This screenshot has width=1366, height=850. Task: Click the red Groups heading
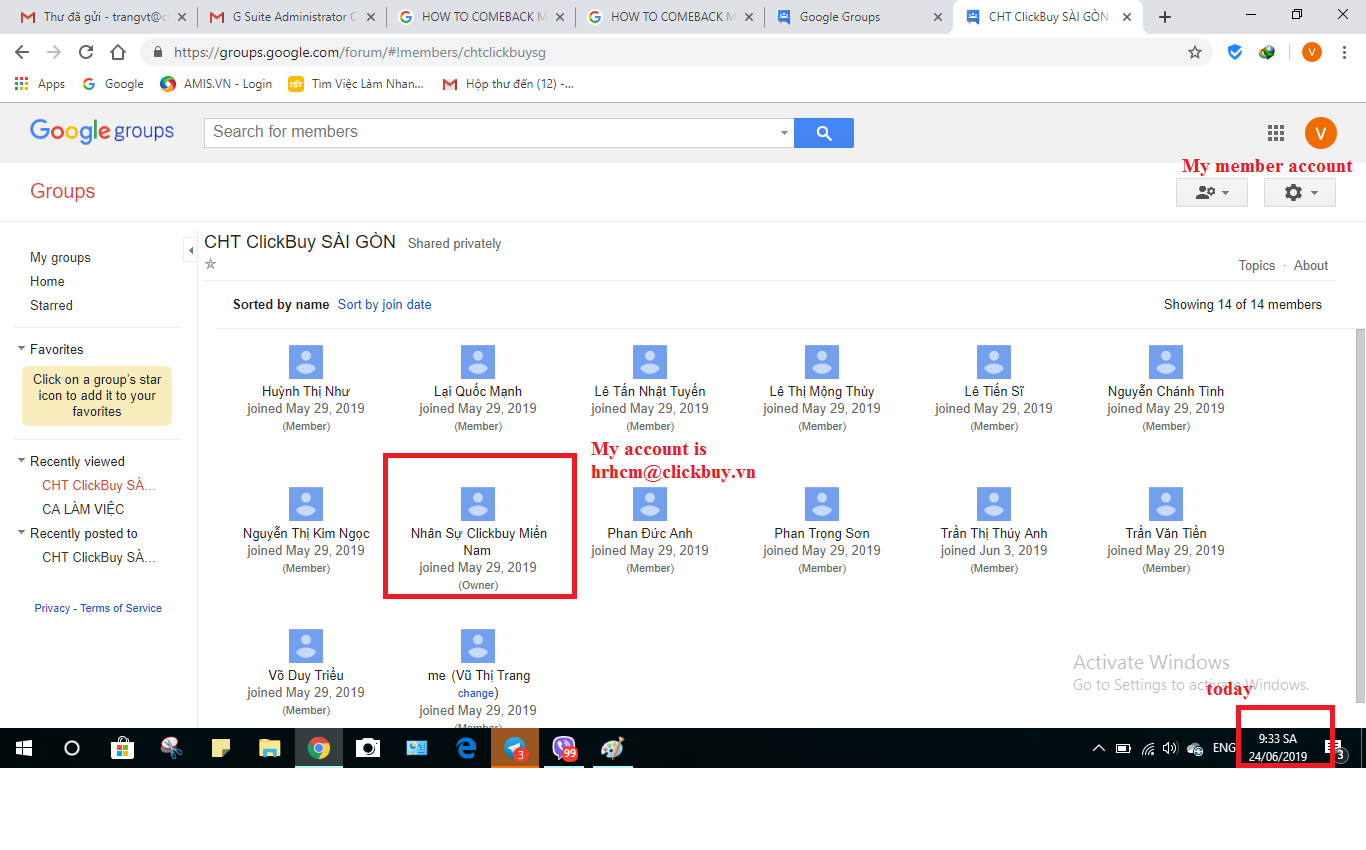62,191
